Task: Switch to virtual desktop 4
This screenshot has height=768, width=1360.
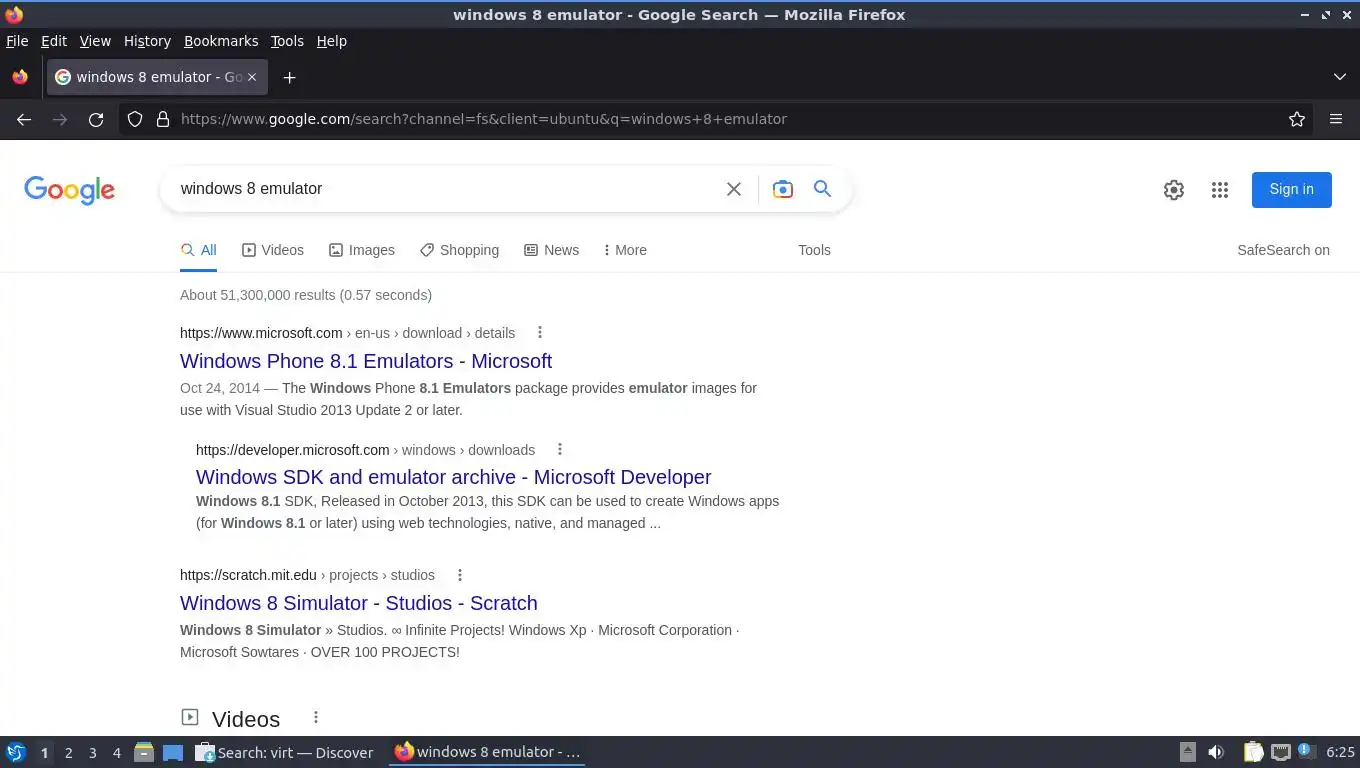Action: pyautogui.click(x=116, y=753)
